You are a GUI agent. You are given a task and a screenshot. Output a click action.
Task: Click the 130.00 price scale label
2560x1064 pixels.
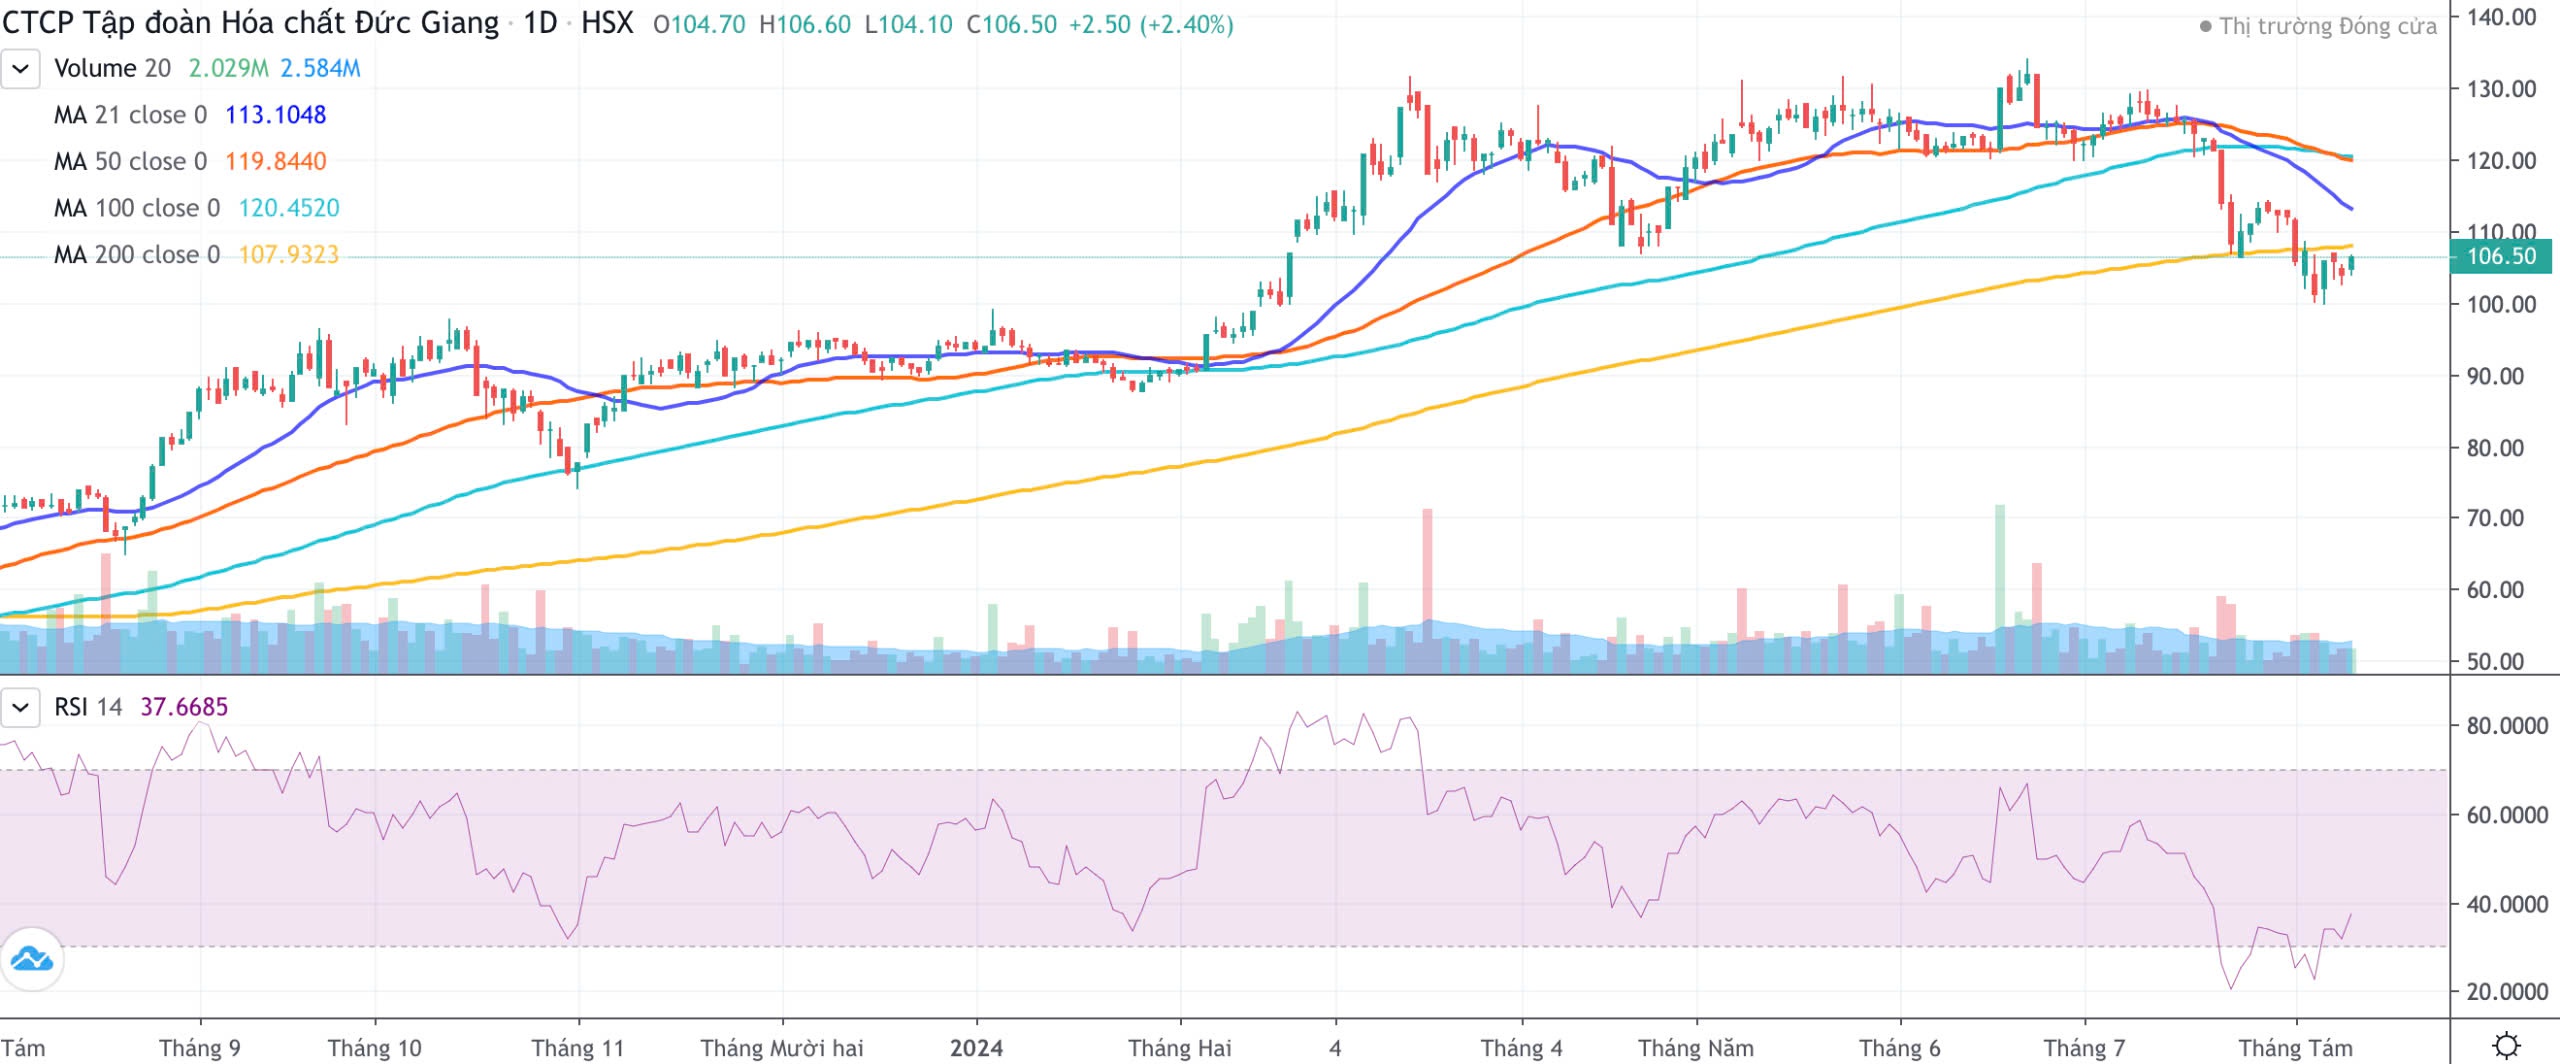2502,89
